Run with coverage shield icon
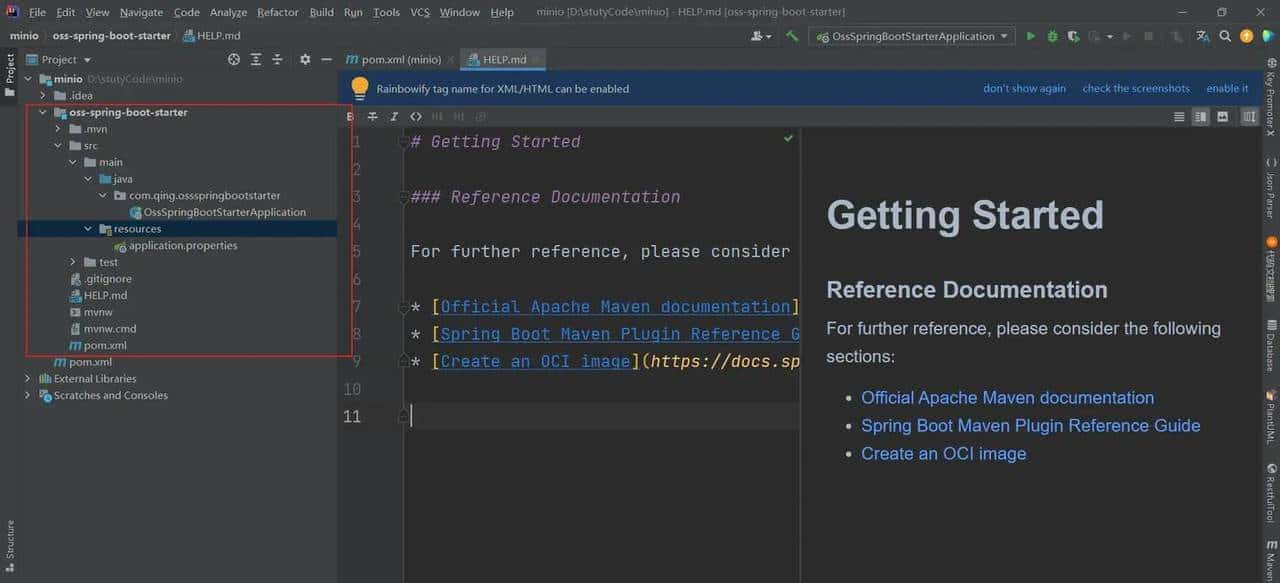Screen dimensions: 1280x583 click(1073, 36)
